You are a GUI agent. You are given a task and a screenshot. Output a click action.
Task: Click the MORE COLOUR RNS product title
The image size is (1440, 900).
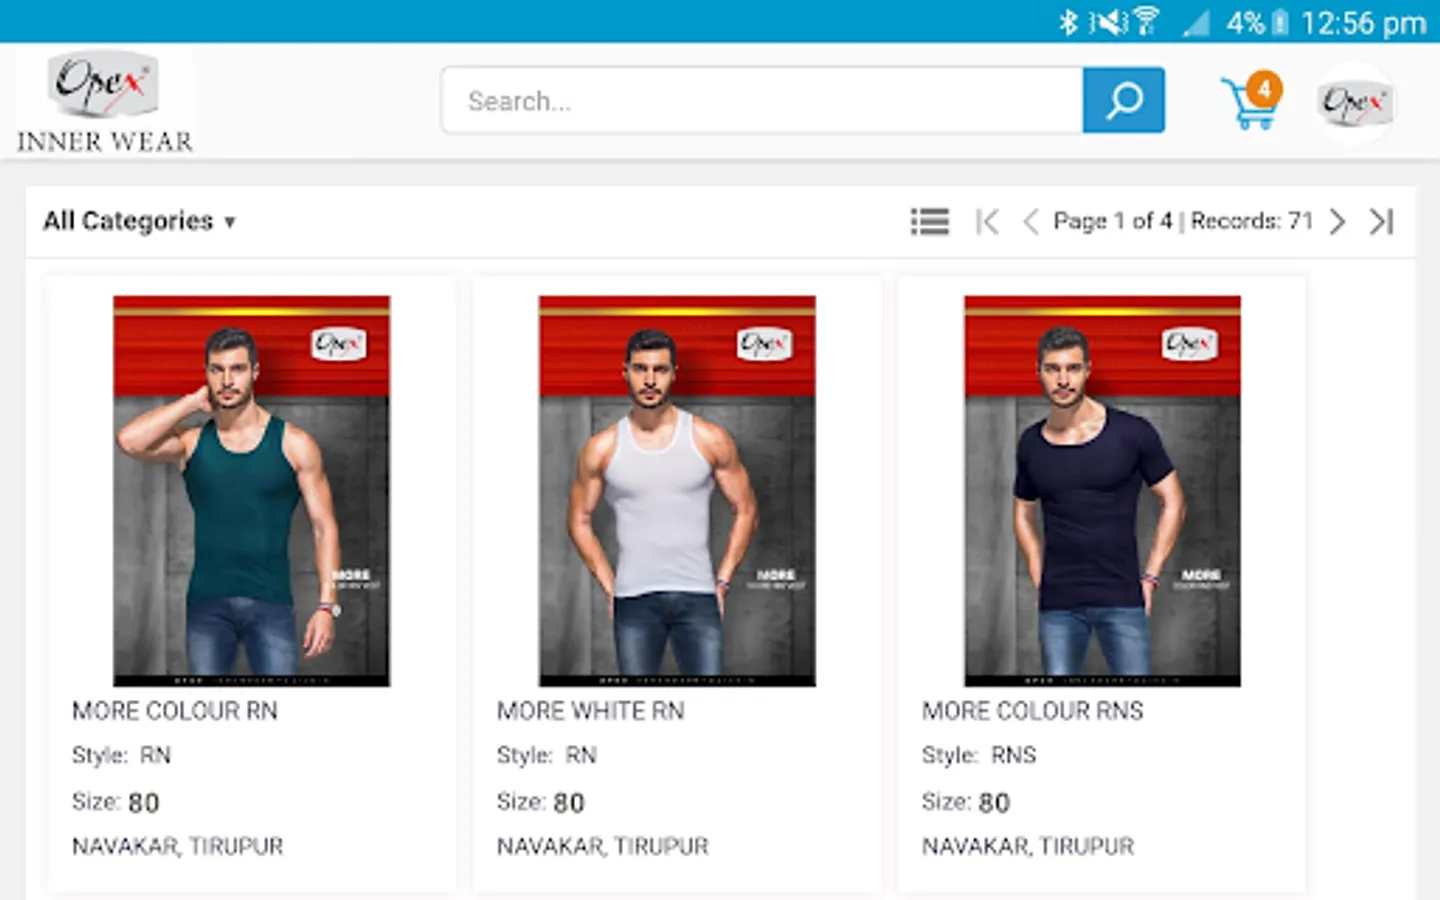pyautogui.click(x=1033, y=711)
